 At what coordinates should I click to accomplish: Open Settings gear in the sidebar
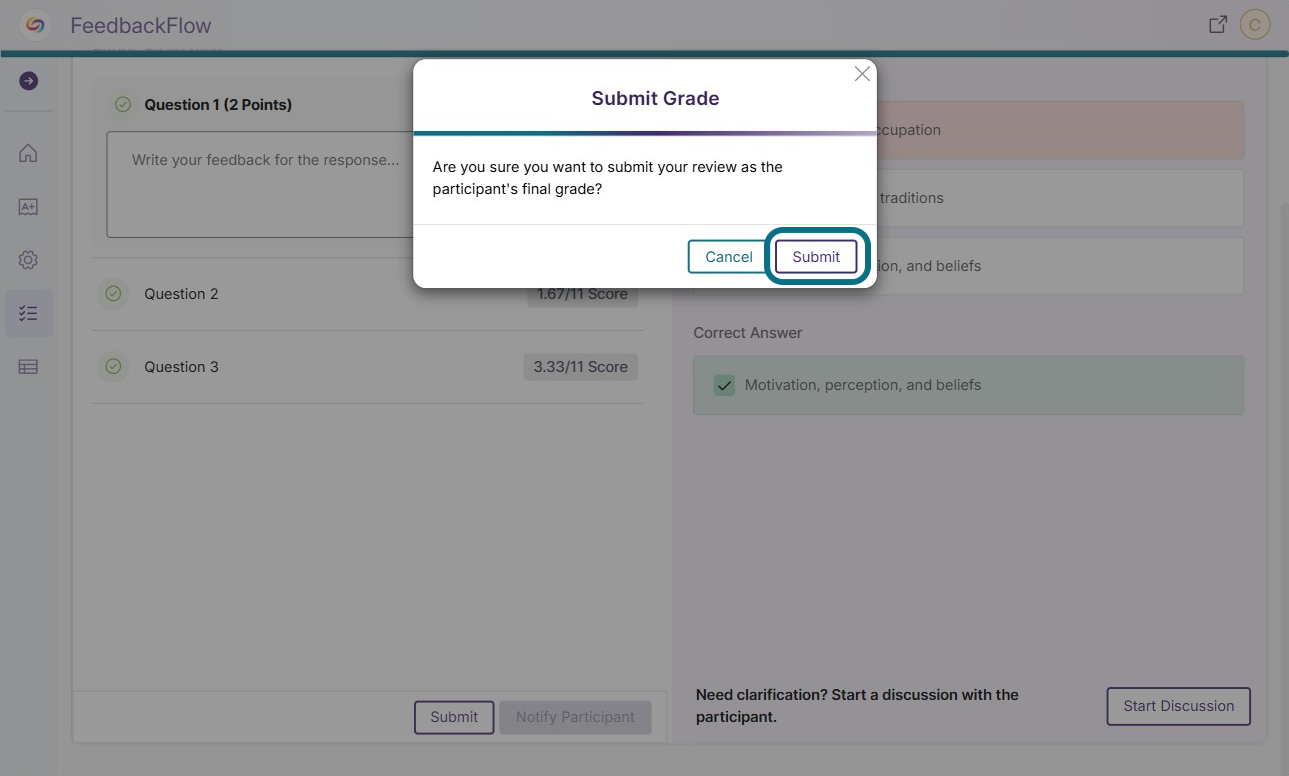[28, 260]
